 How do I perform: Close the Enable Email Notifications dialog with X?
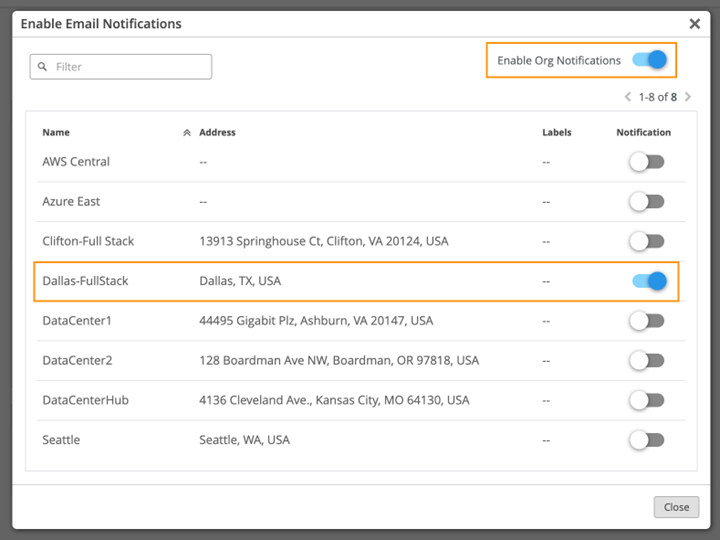click(x=695, y=23)
